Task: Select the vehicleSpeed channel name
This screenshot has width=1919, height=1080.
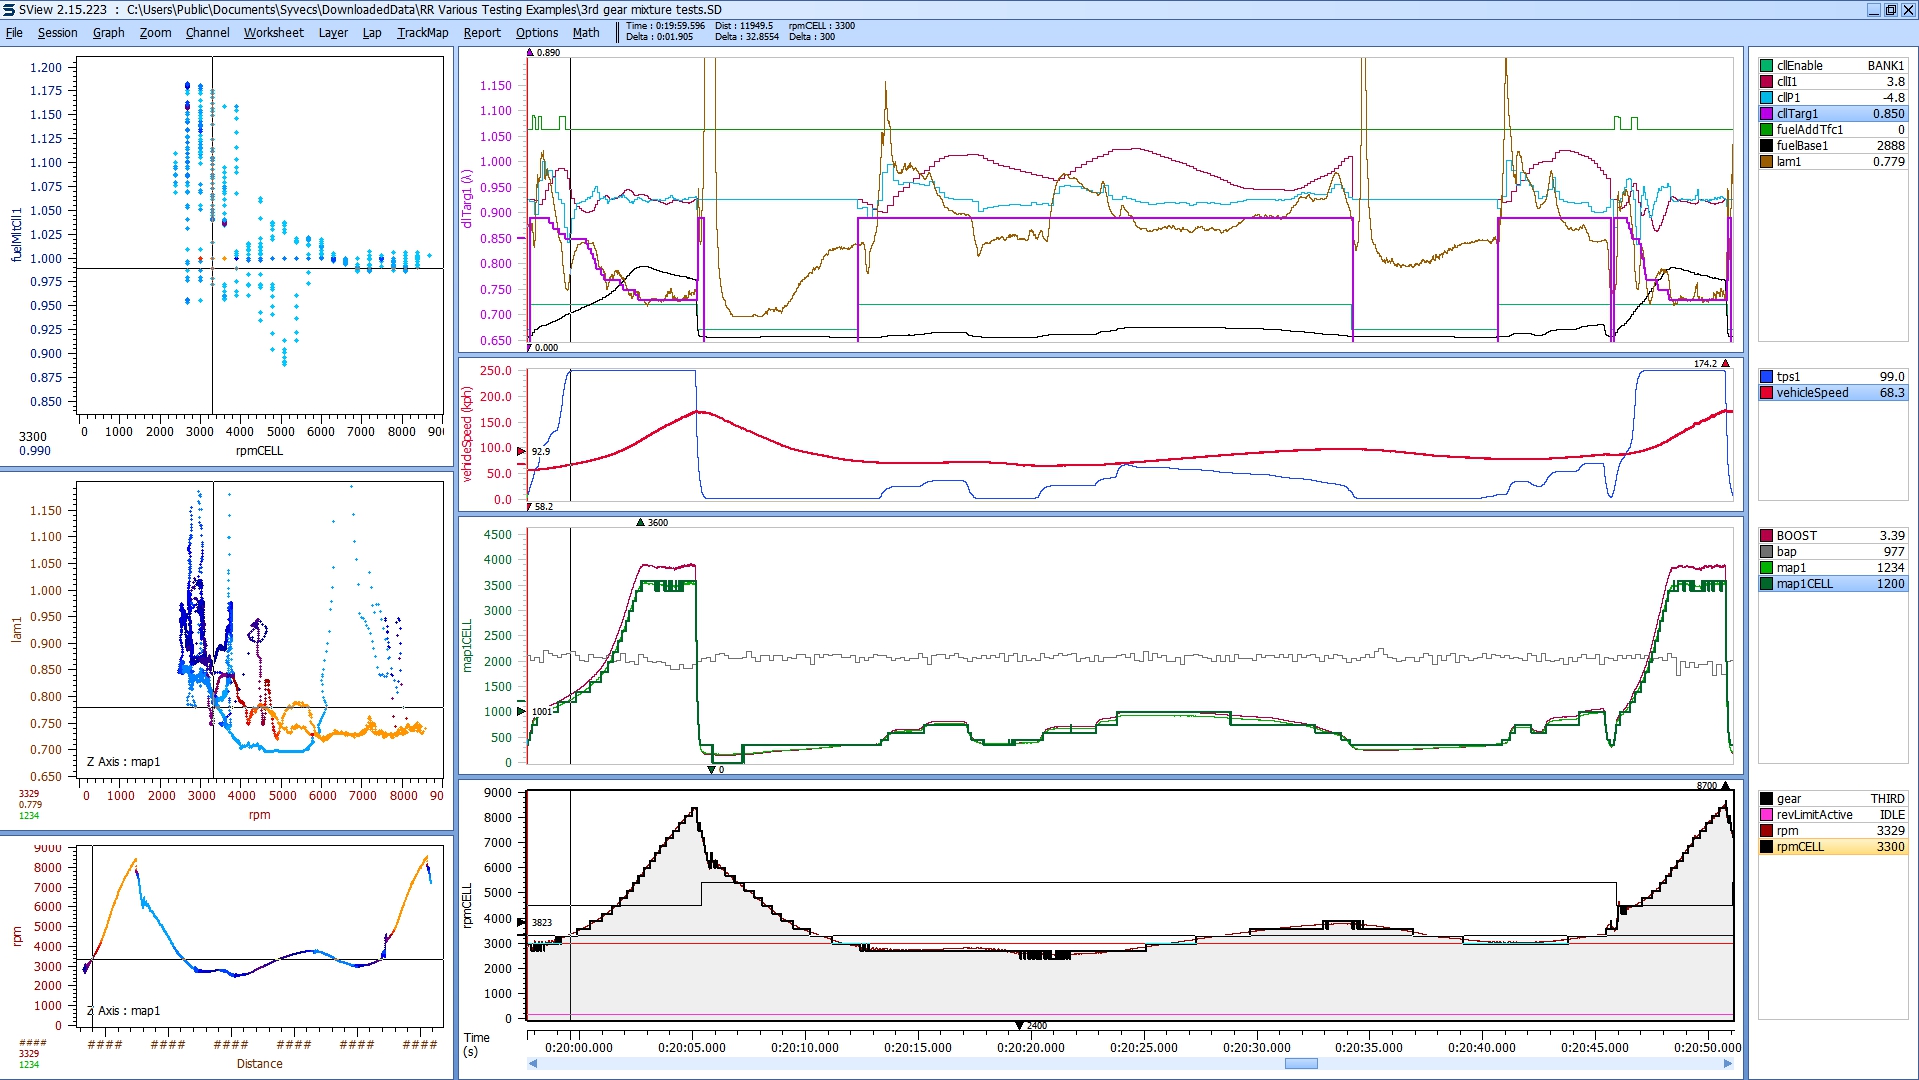Action: click(1812, 393)
